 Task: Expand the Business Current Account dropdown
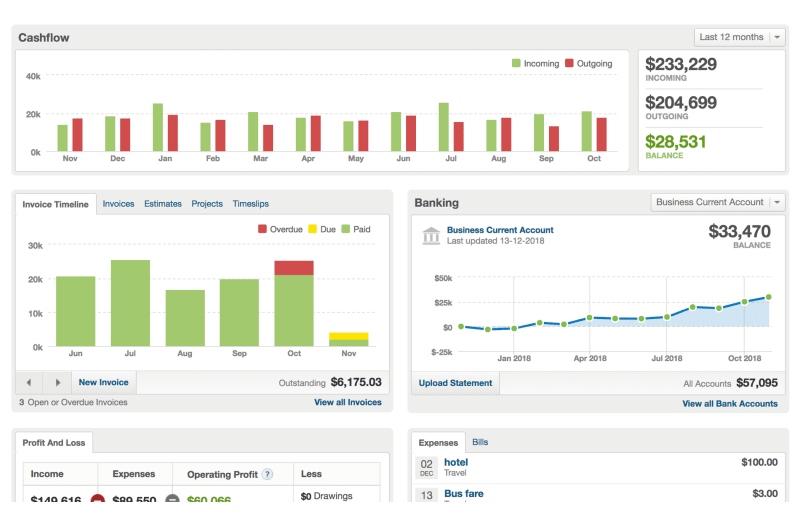(717, 202)
